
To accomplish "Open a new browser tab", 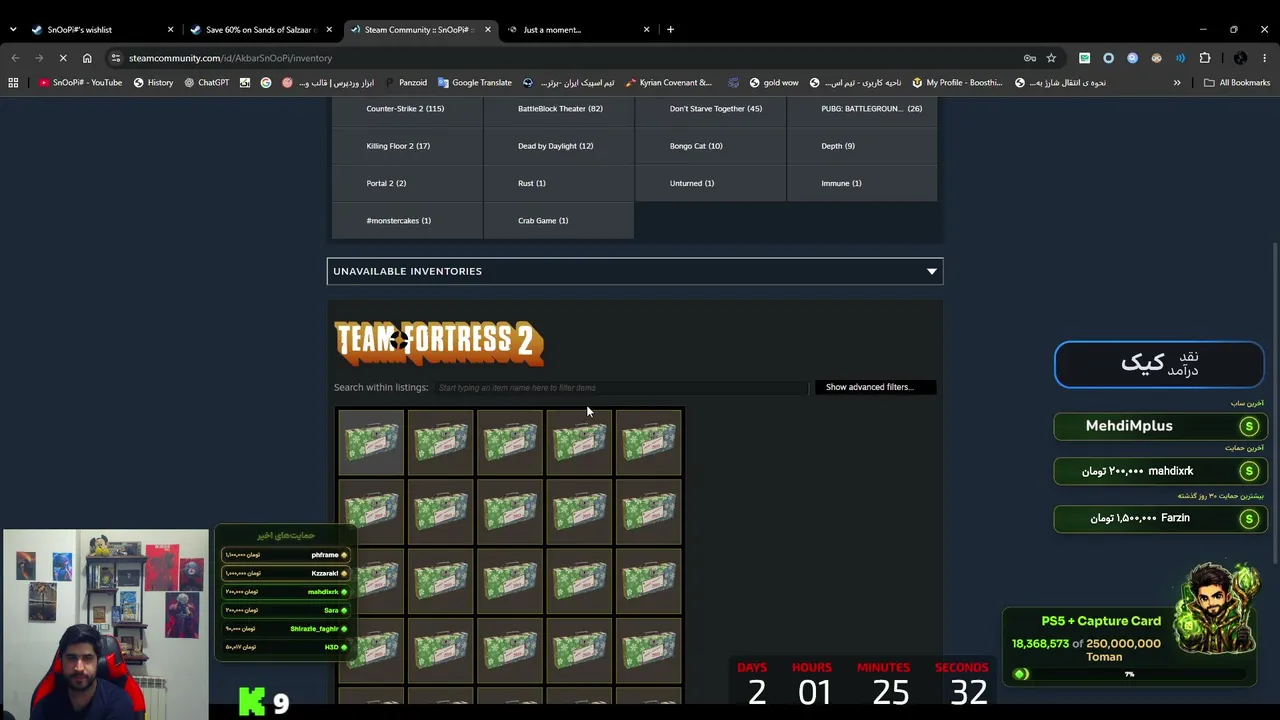I will tap(670, 30).
